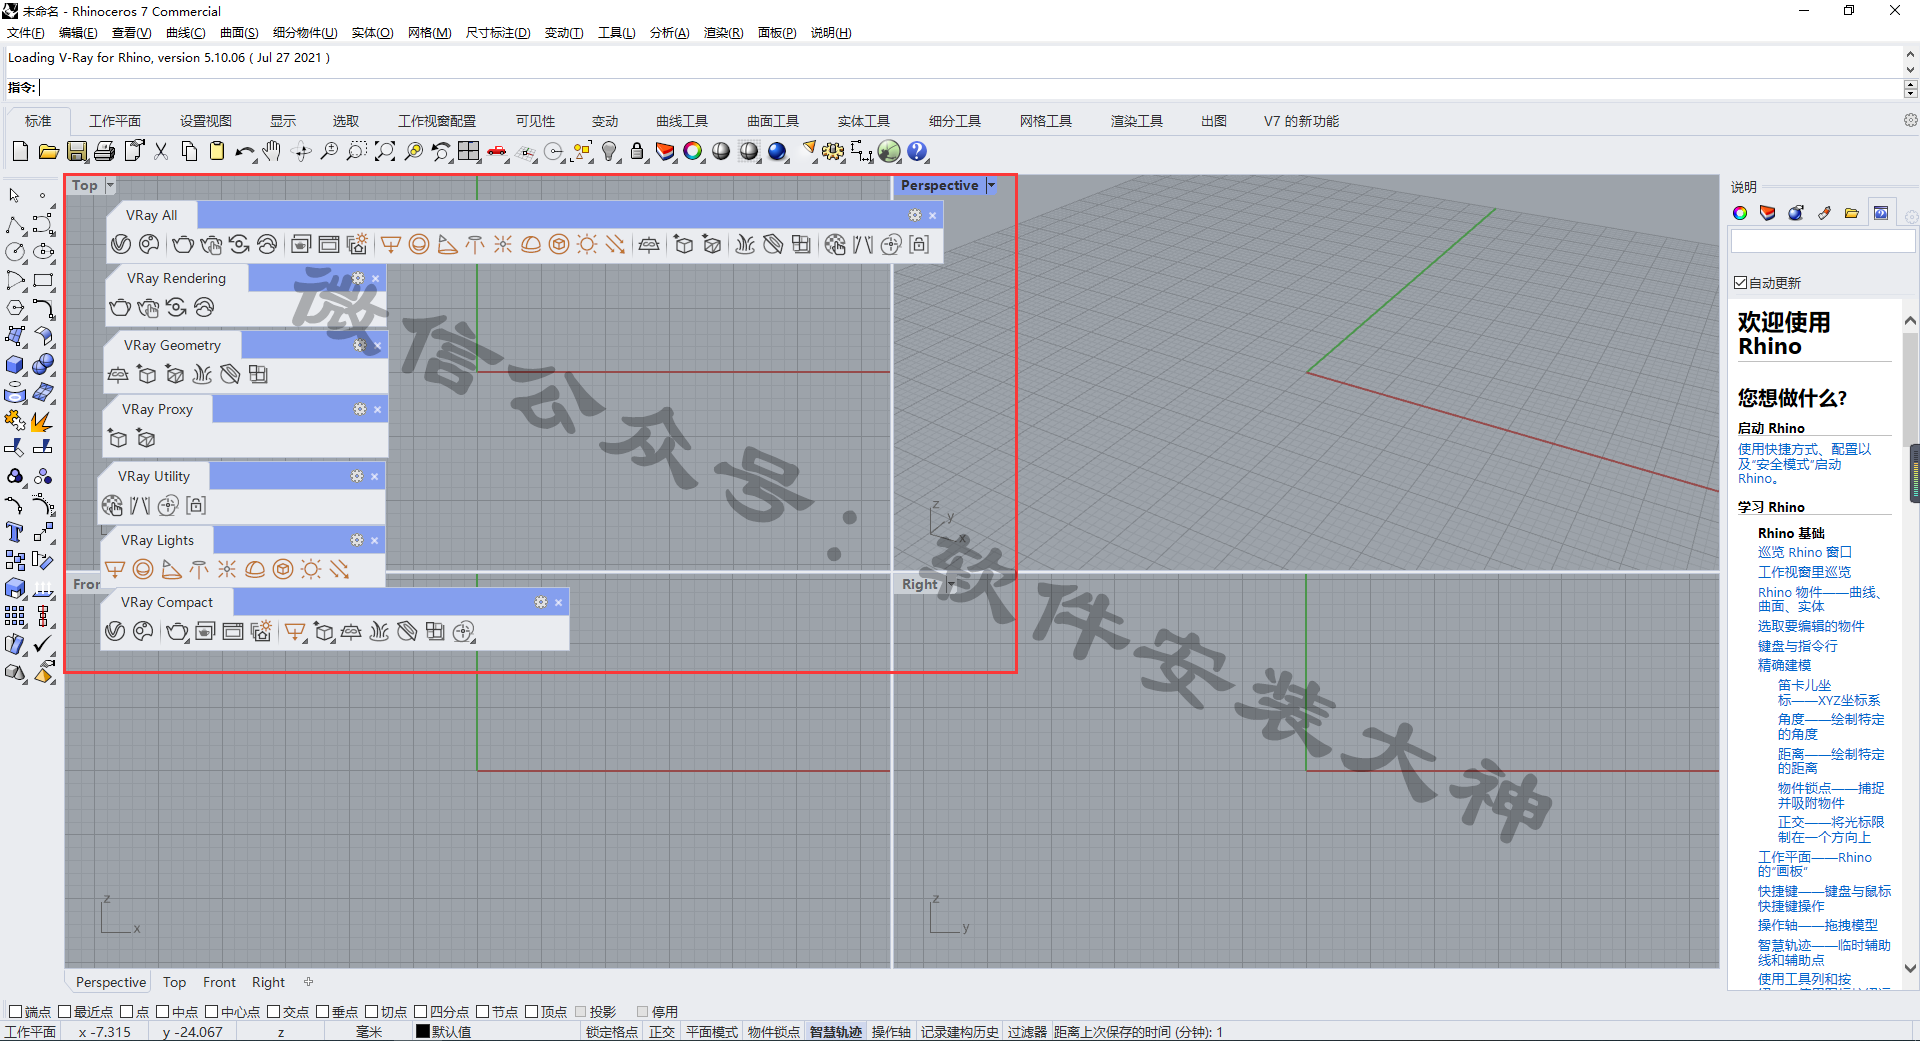Open VRay Proxy toolbar gear options
The image size is (1920, 1041).
tap(360, 409)
